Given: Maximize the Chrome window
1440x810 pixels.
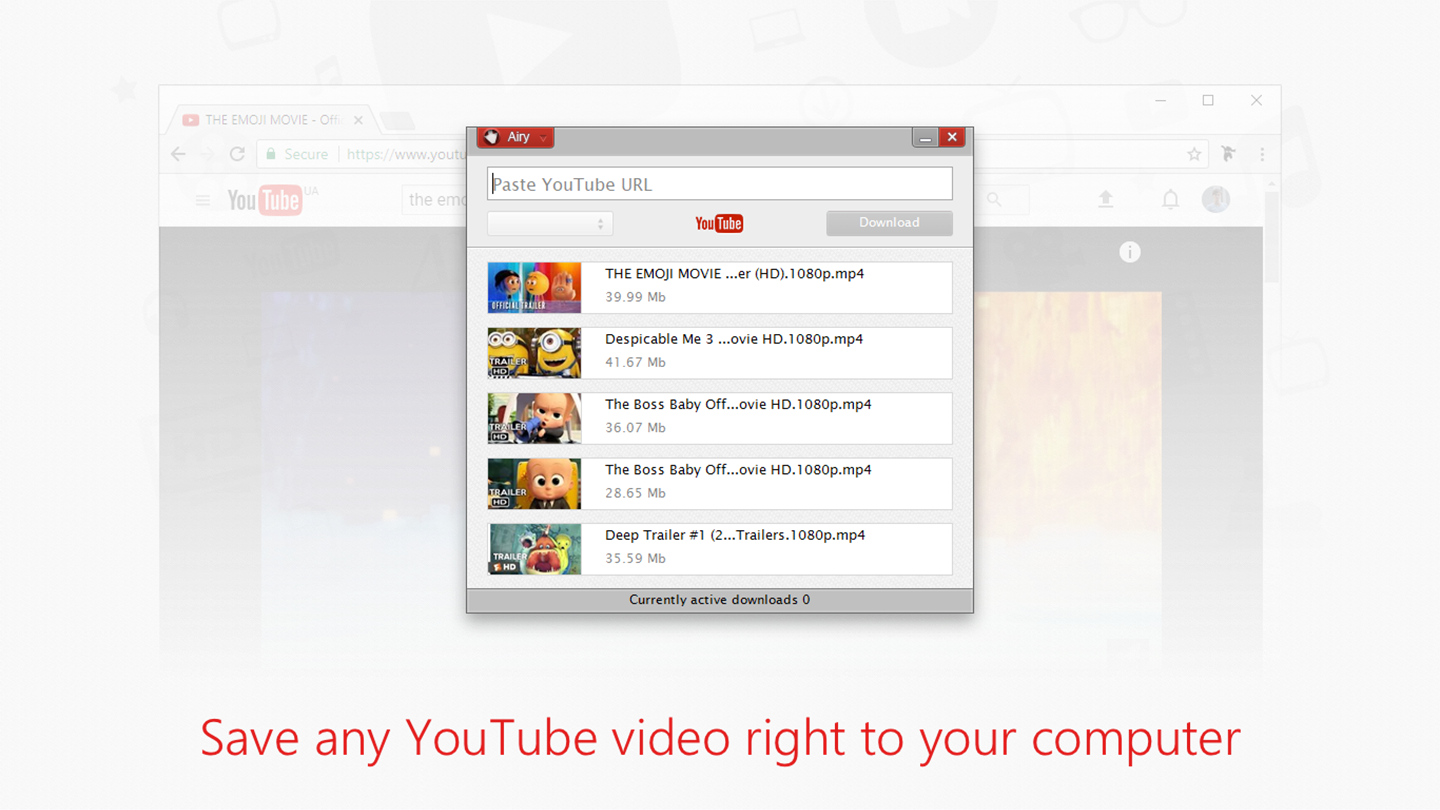Looking at the screenshot, I should coord(1208,100).
